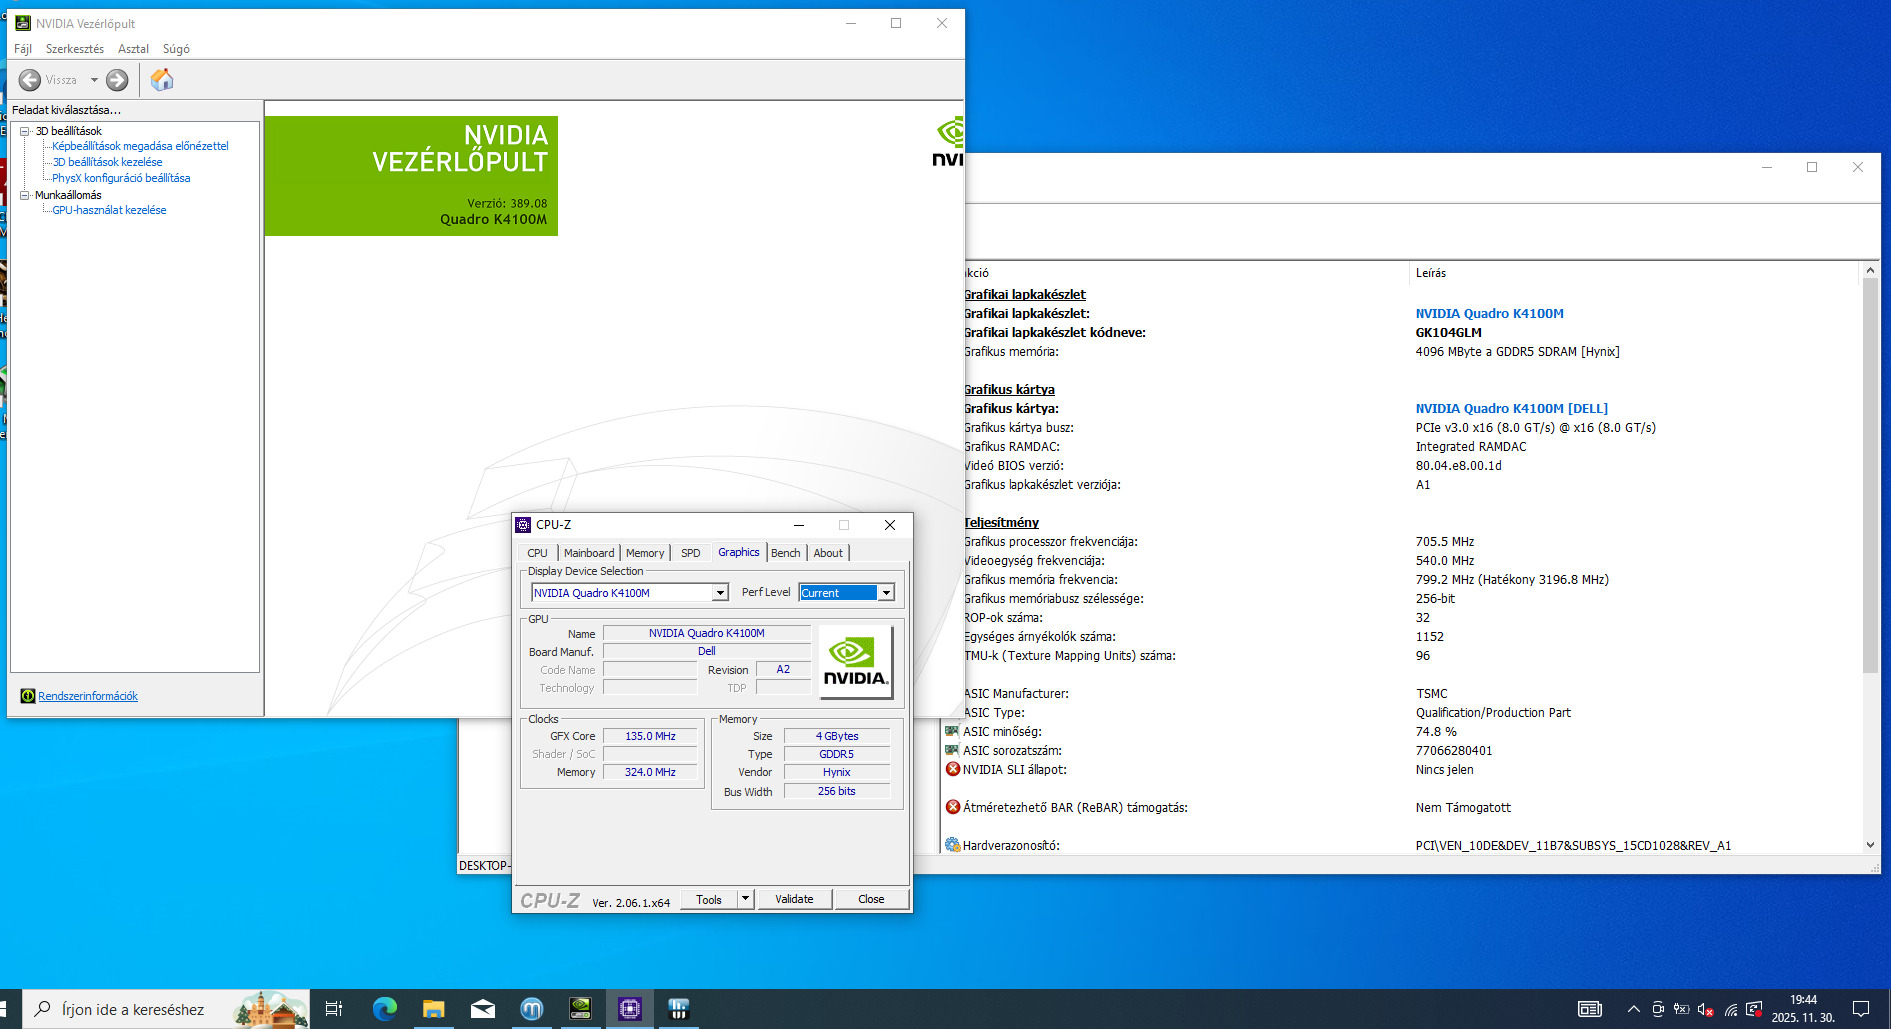1891x1029 pixels.
Task: Open the News and interests taskbar icon
Action: click(1589, 1009)
